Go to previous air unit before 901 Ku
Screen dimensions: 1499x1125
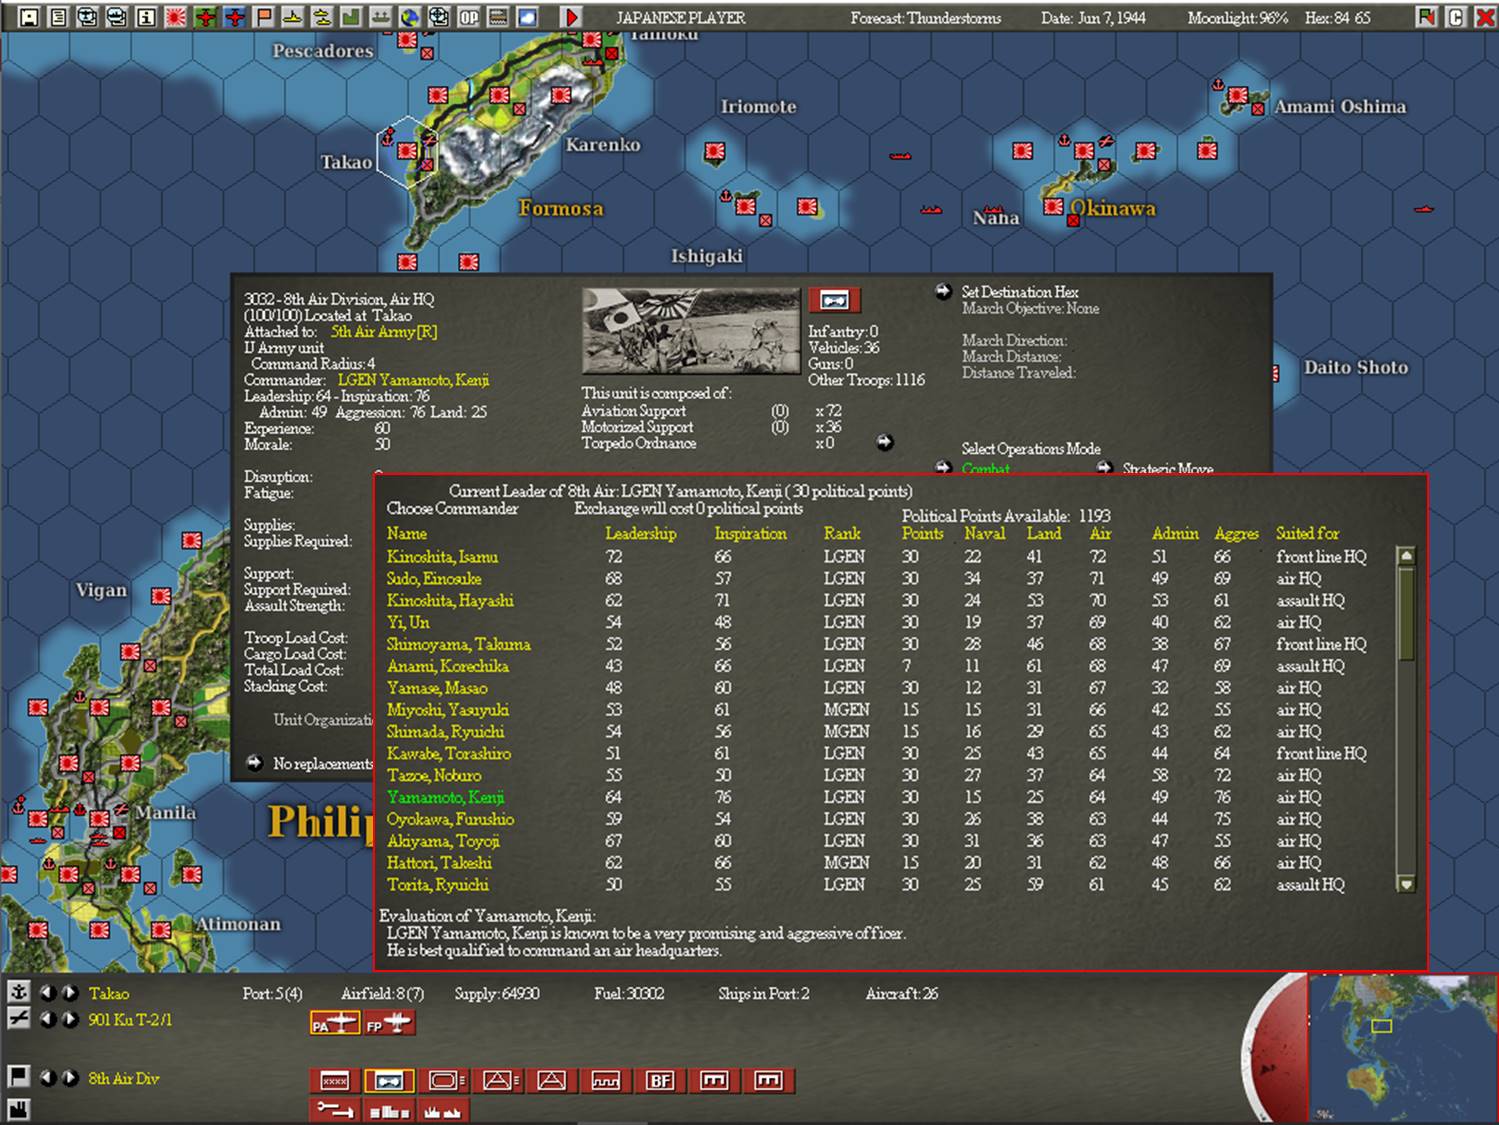[x=48, y=1019]
